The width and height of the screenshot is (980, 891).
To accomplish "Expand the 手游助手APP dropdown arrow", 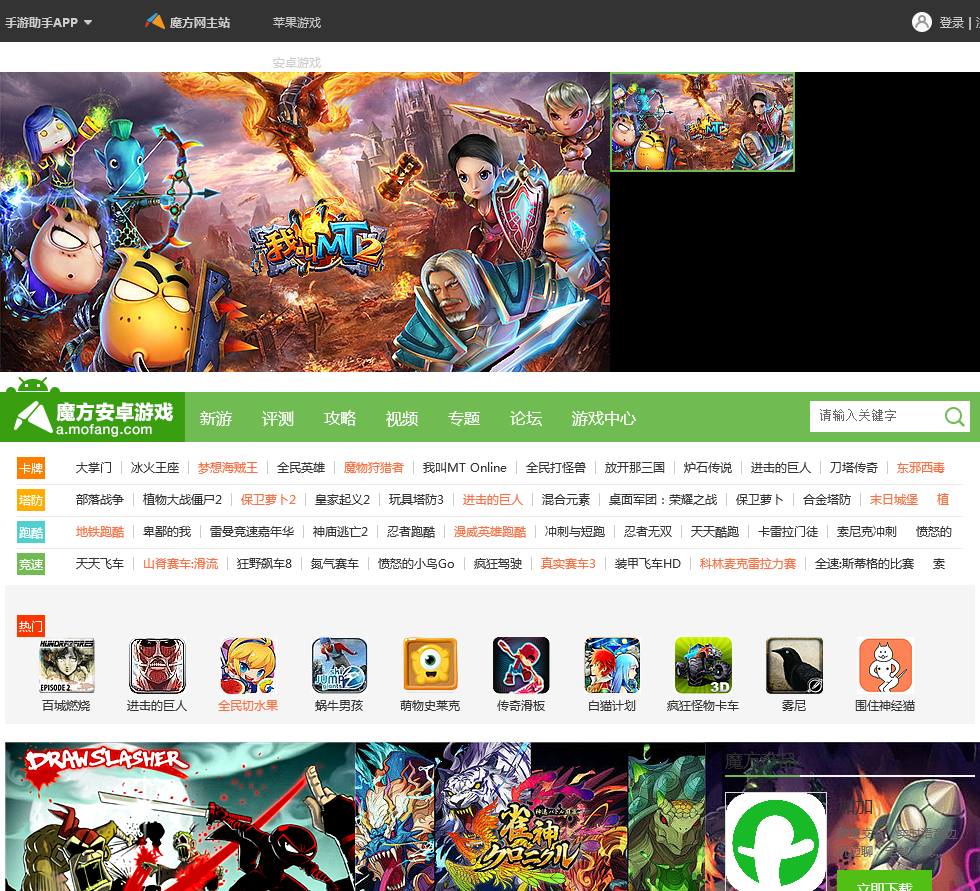I will tap(88, 22).
